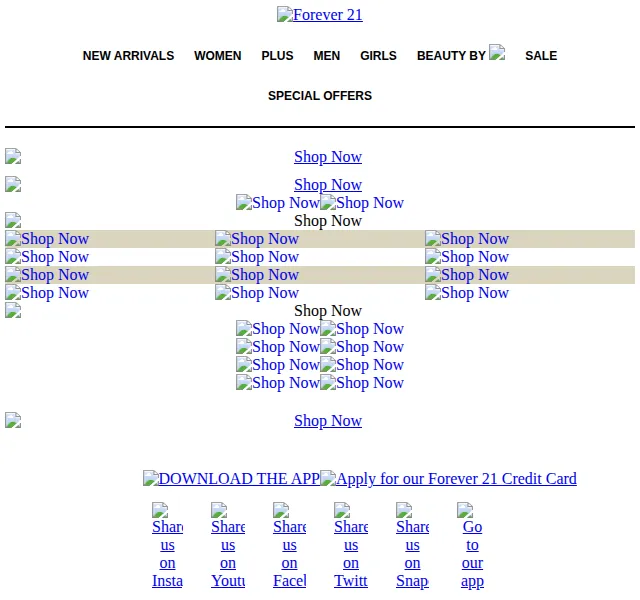The height and width of the screenshot is (600, 640).
Task: Click the broken image beside BEAUTY BY
Action: click(x=497, y=52)
